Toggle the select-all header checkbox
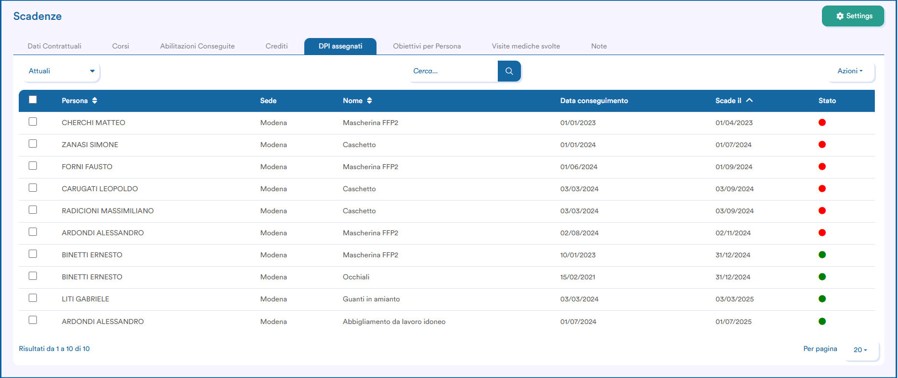The width and height of the screenshot is (898, 378). pyautogui.click(x=33, y=100)
